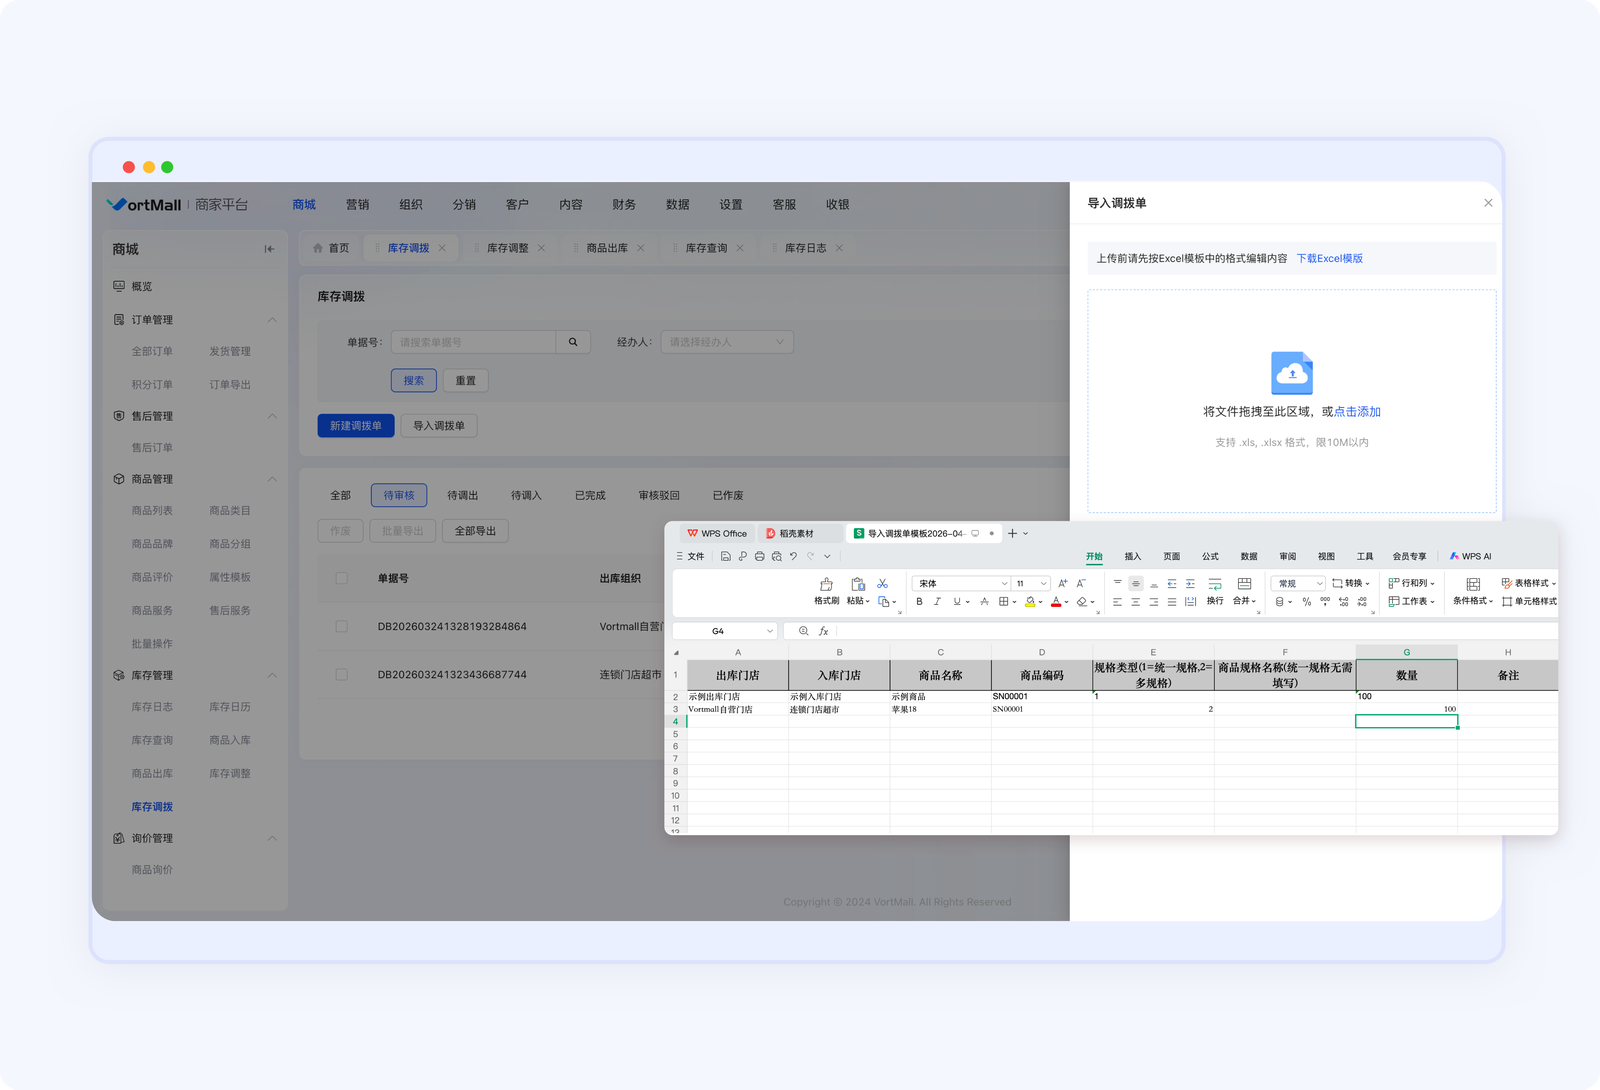Switch to the 插入 ribbon tab
Screen dimensions: 1600x1090
pyautogui.click(x=1132, y=557)
